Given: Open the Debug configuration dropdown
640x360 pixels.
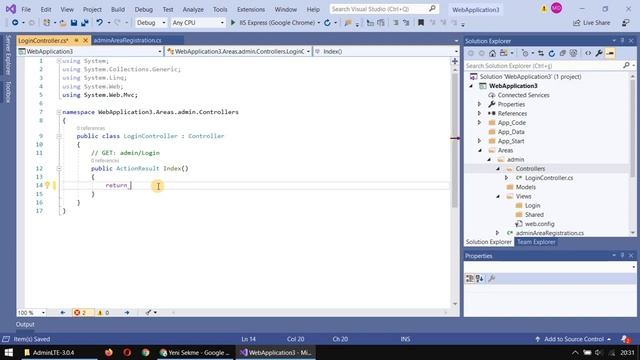Looking at the screenshot, I should 151,23.
